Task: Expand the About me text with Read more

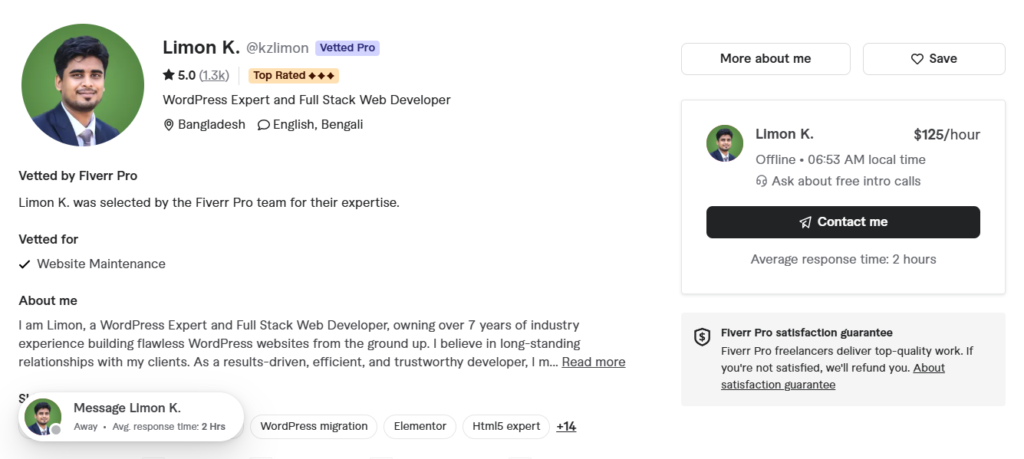Action: (x=593, y=362)
